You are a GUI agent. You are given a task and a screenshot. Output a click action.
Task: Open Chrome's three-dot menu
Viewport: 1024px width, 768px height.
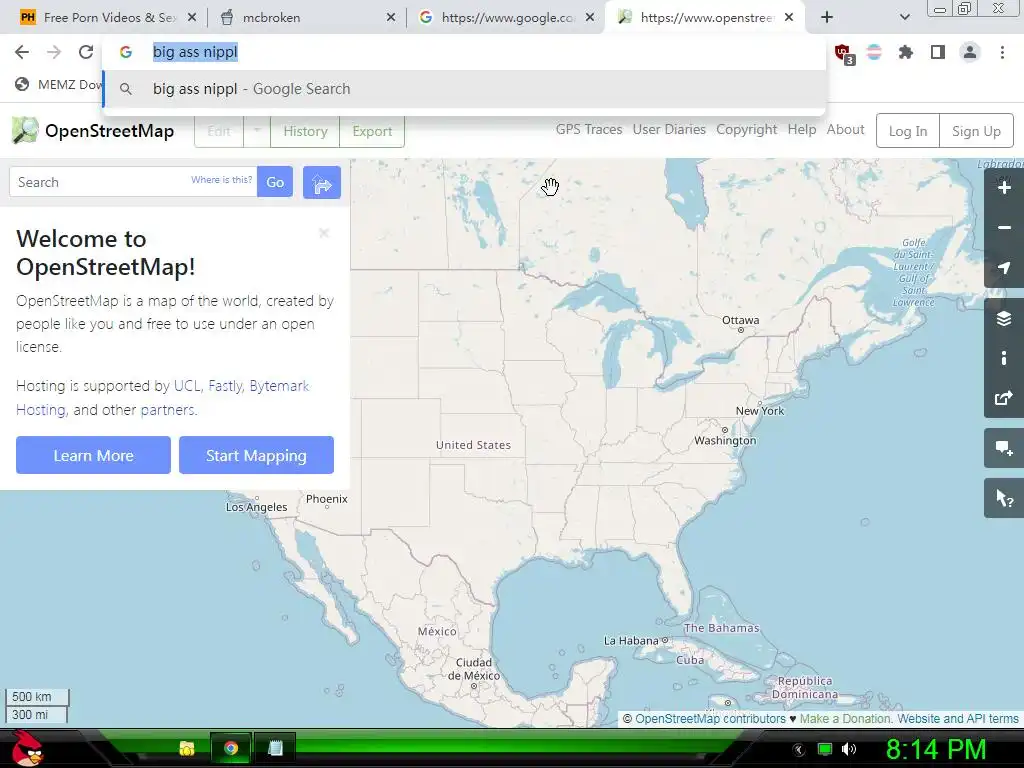pos(1002,52)
